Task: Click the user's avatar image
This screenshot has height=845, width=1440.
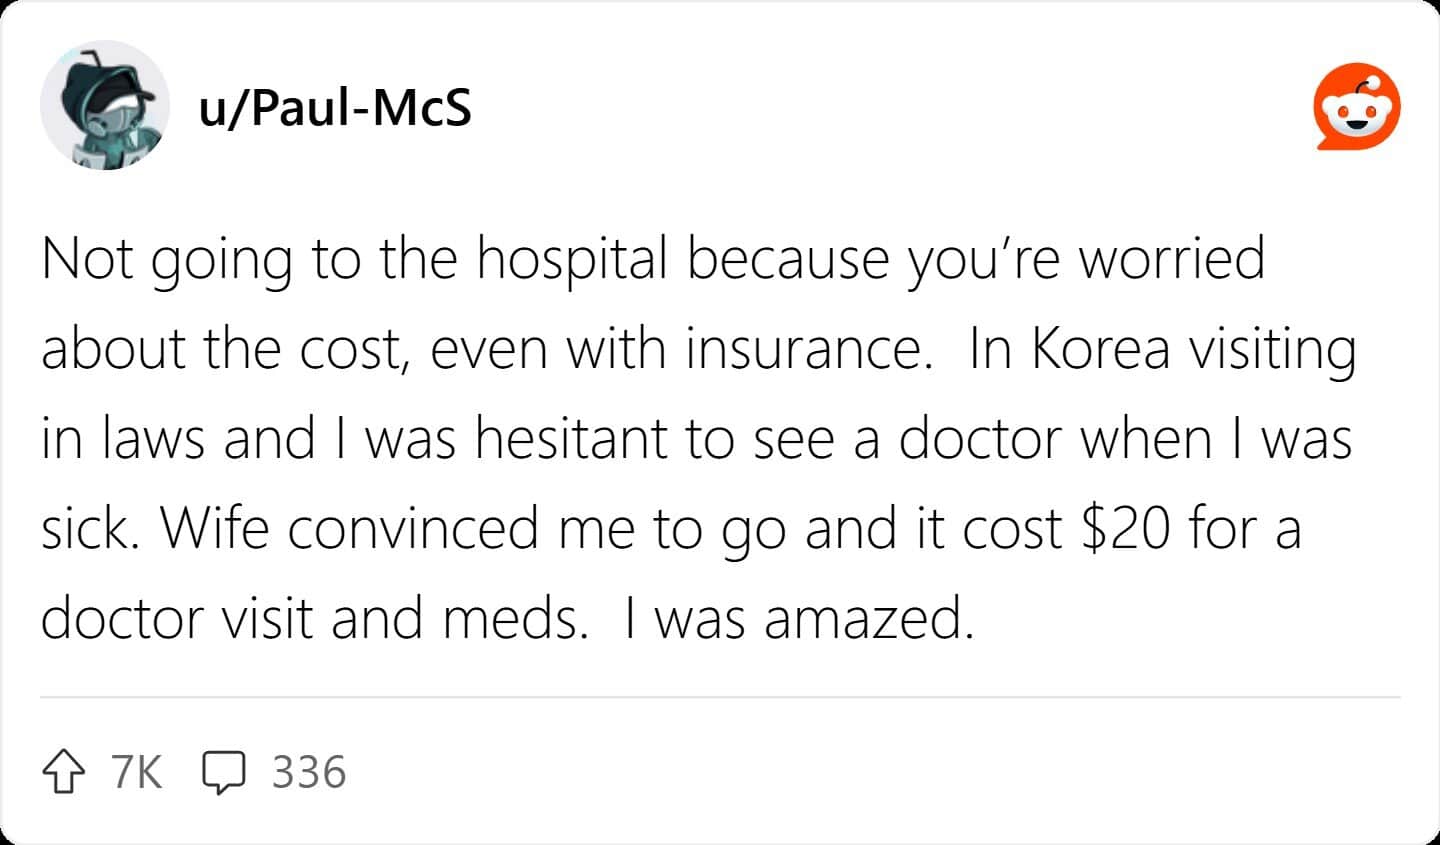Action: click(104, 105)
